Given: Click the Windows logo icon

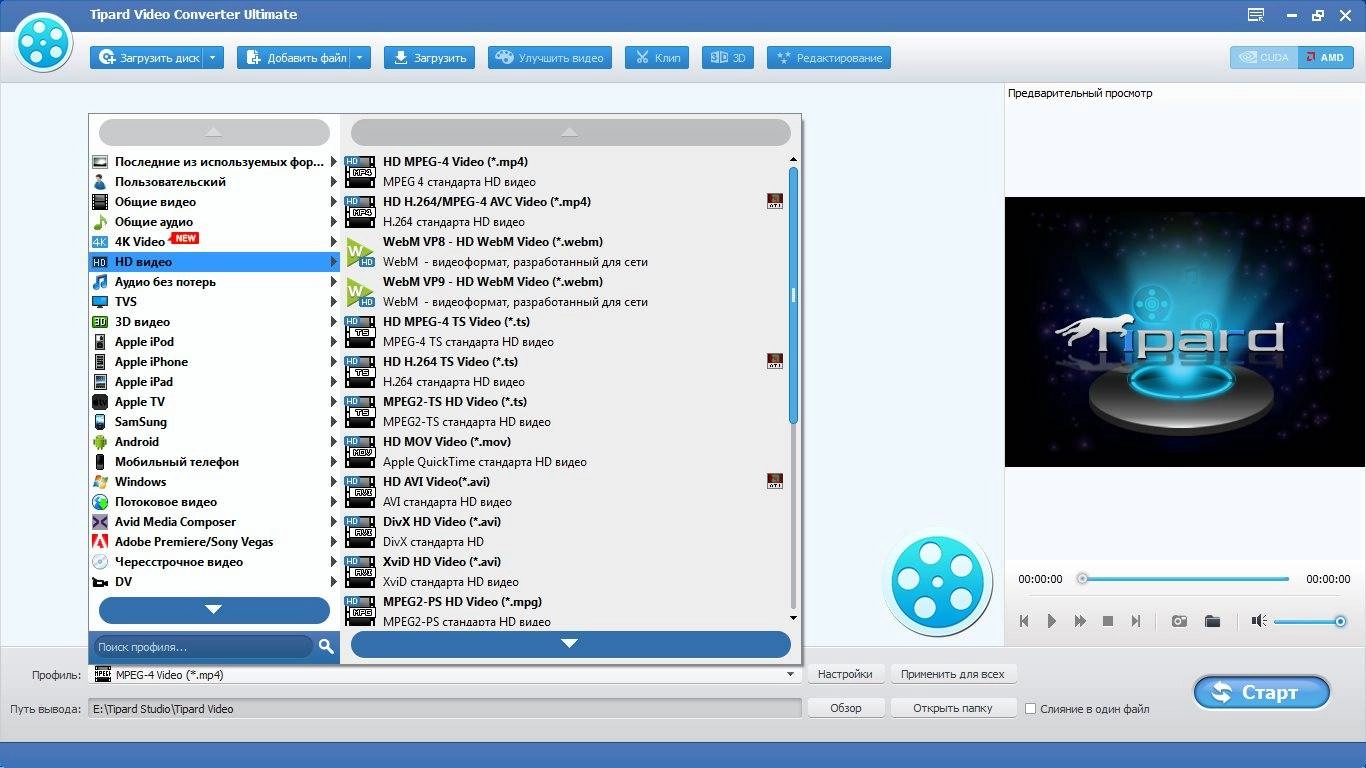Looking at the screenshot, I should [100, 481].
